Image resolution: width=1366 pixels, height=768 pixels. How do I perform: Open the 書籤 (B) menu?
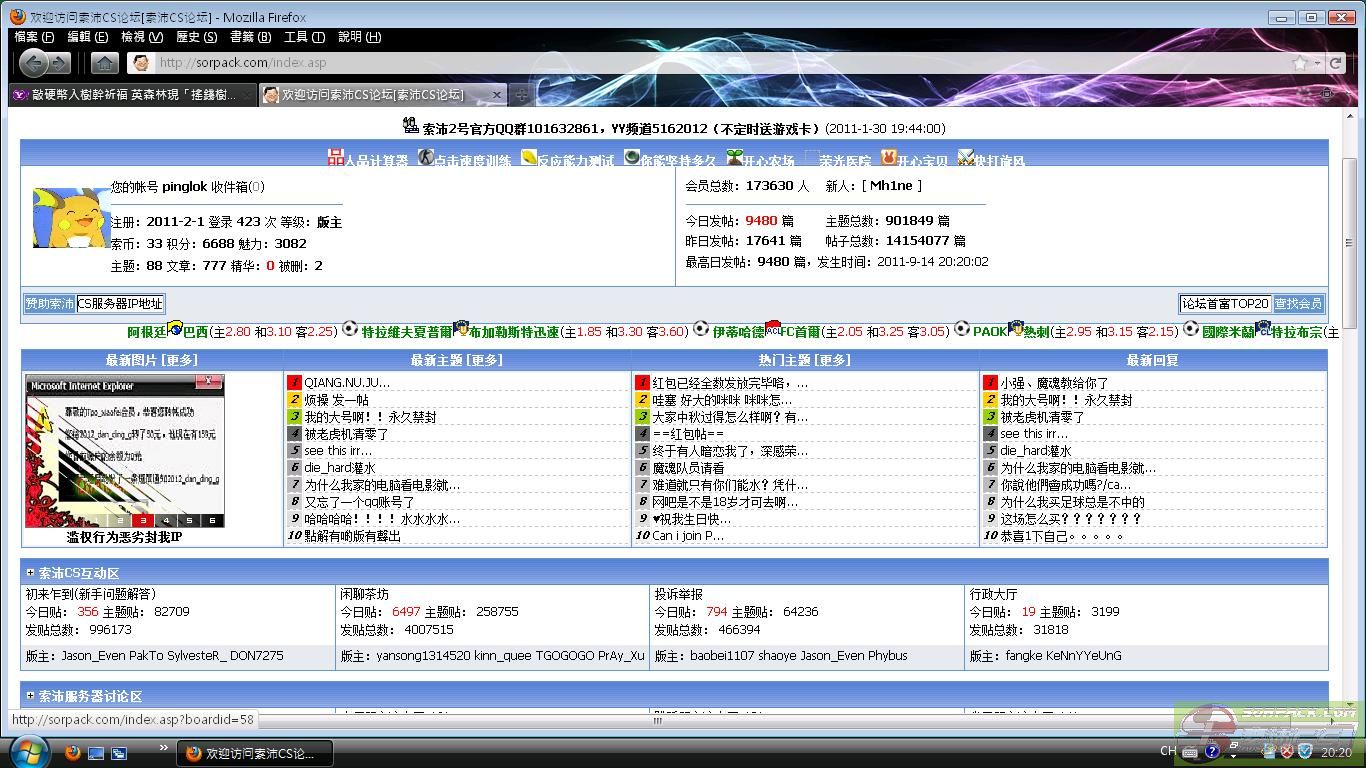point(249,37)
